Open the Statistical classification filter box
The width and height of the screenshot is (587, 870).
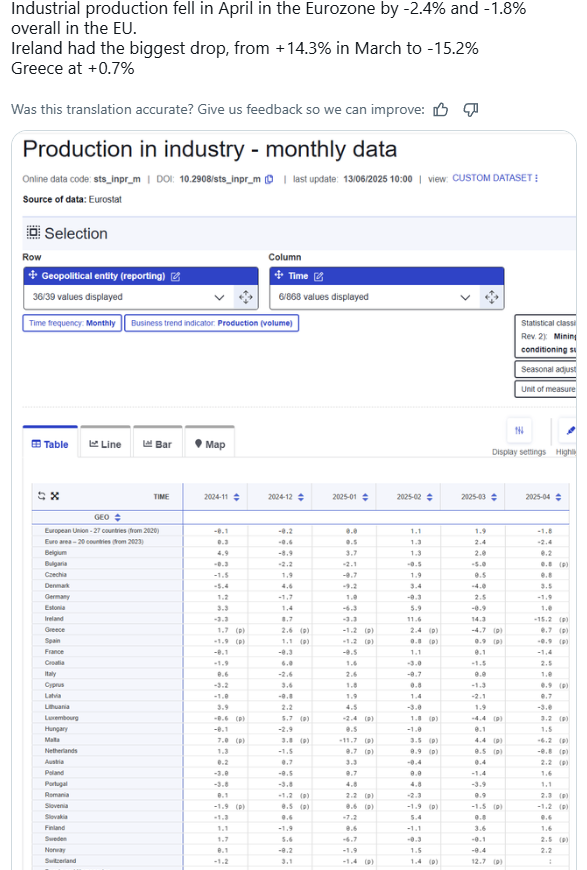(545, 336)
